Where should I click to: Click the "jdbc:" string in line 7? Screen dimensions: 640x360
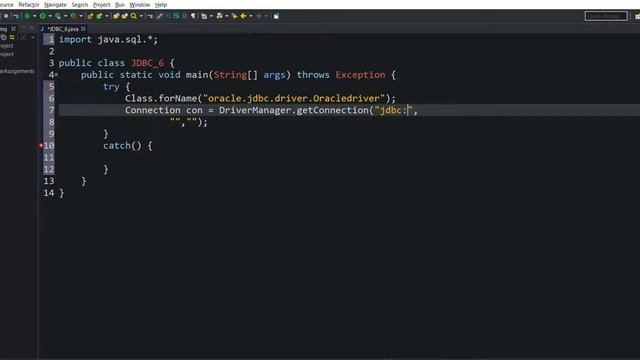click(x=393, y=110)
